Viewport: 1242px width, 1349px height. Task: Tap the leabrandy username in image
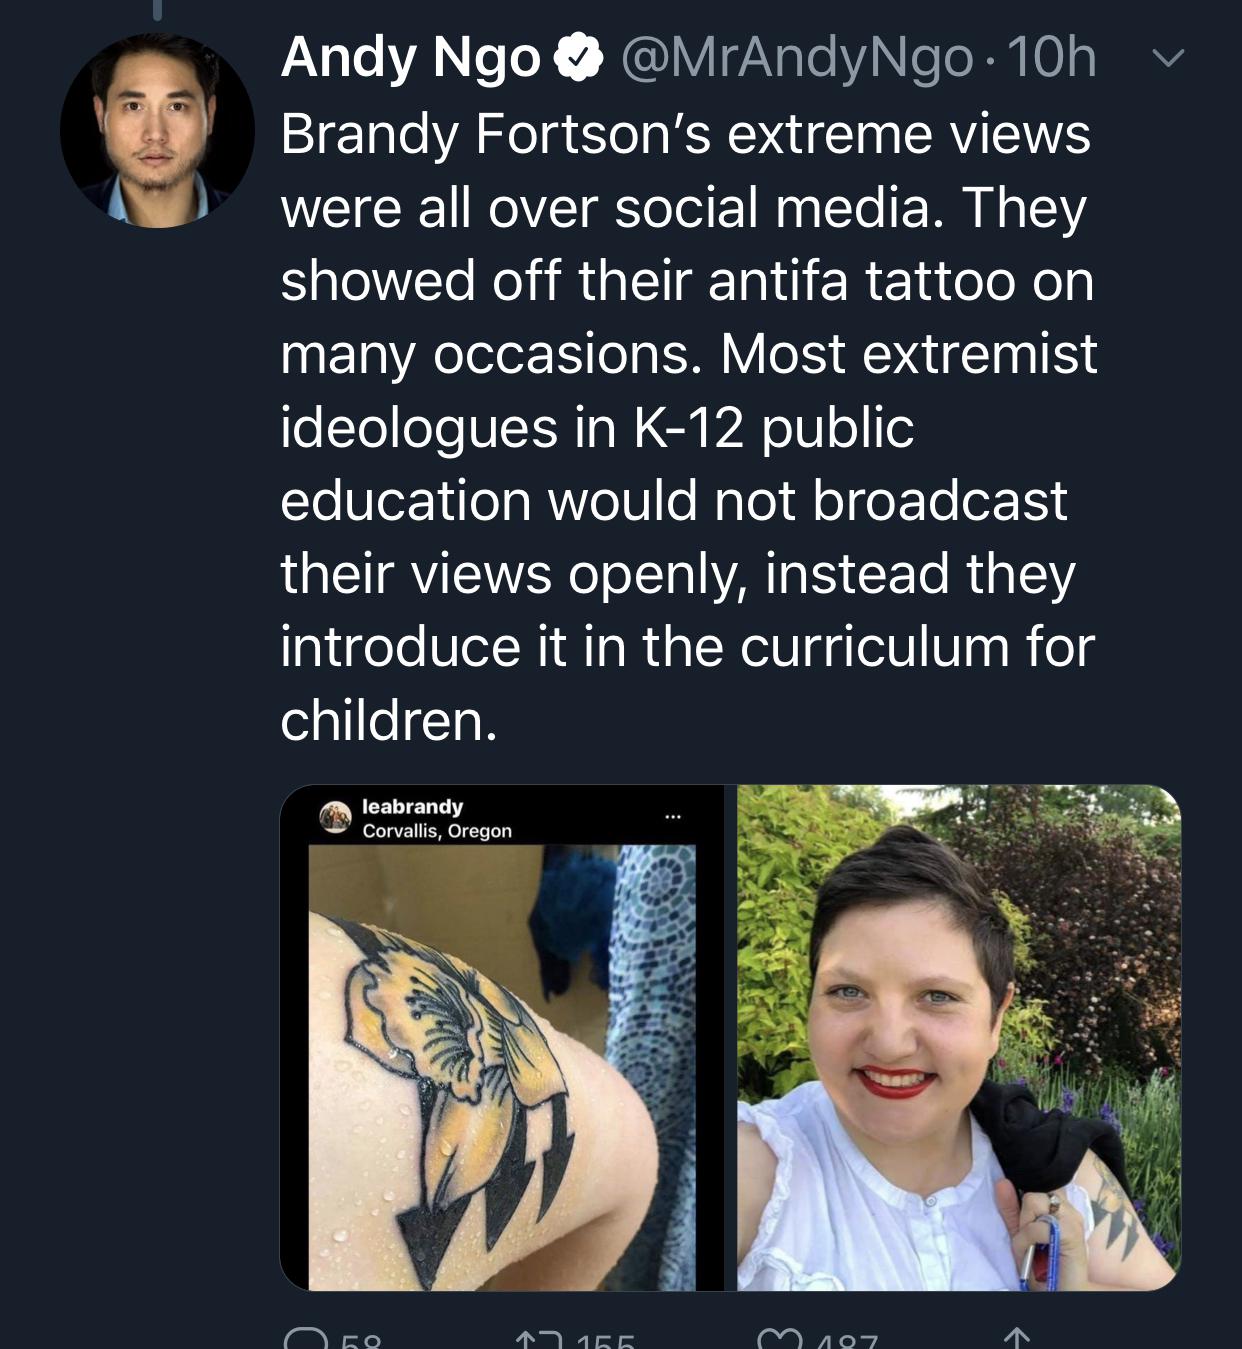412,806
